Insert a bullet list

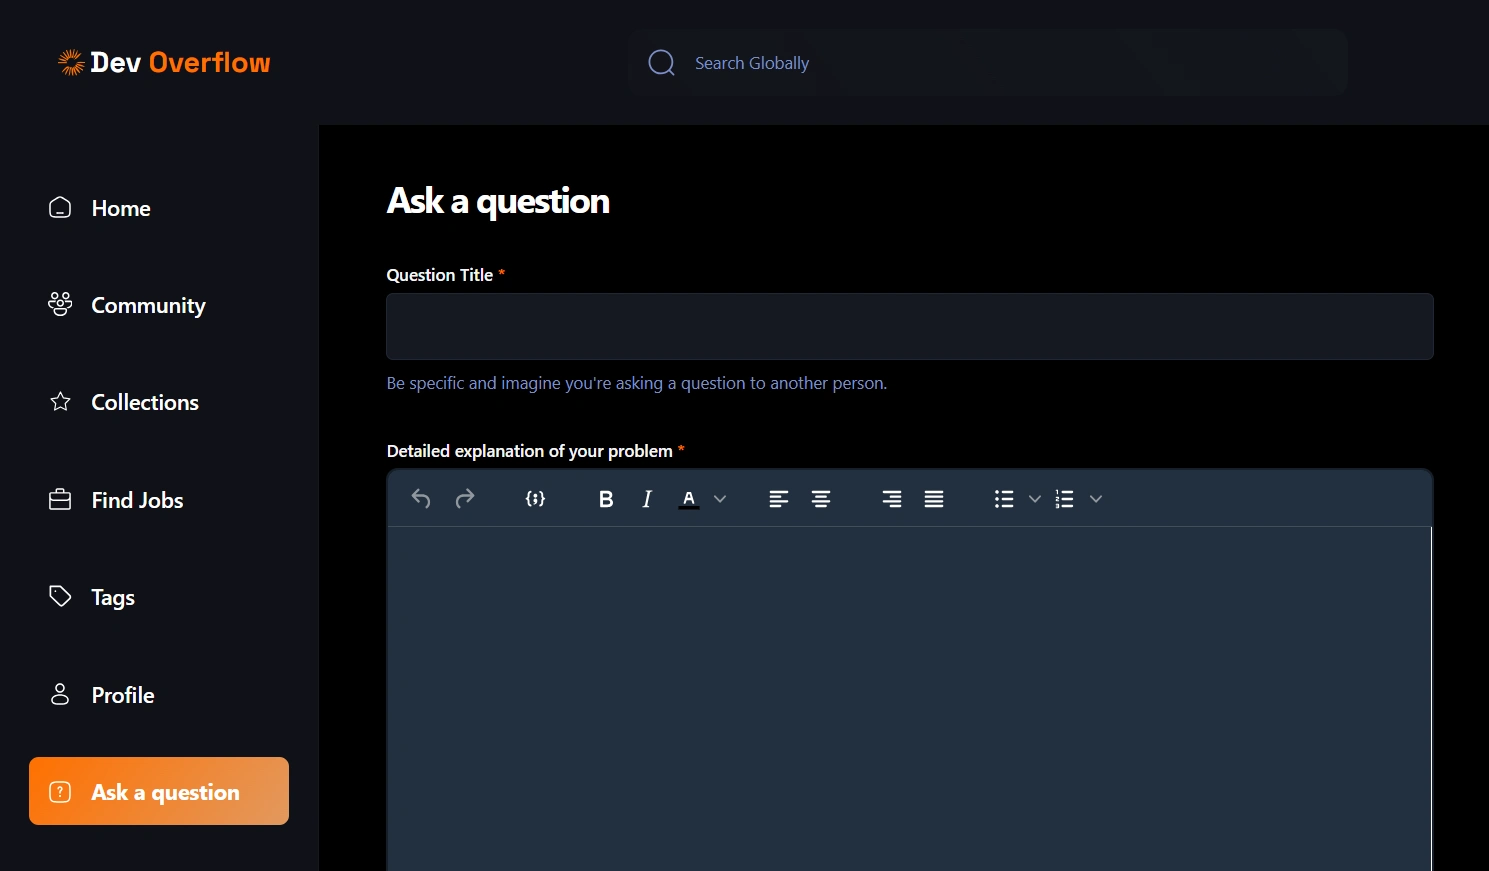(x=1004, y=499)
